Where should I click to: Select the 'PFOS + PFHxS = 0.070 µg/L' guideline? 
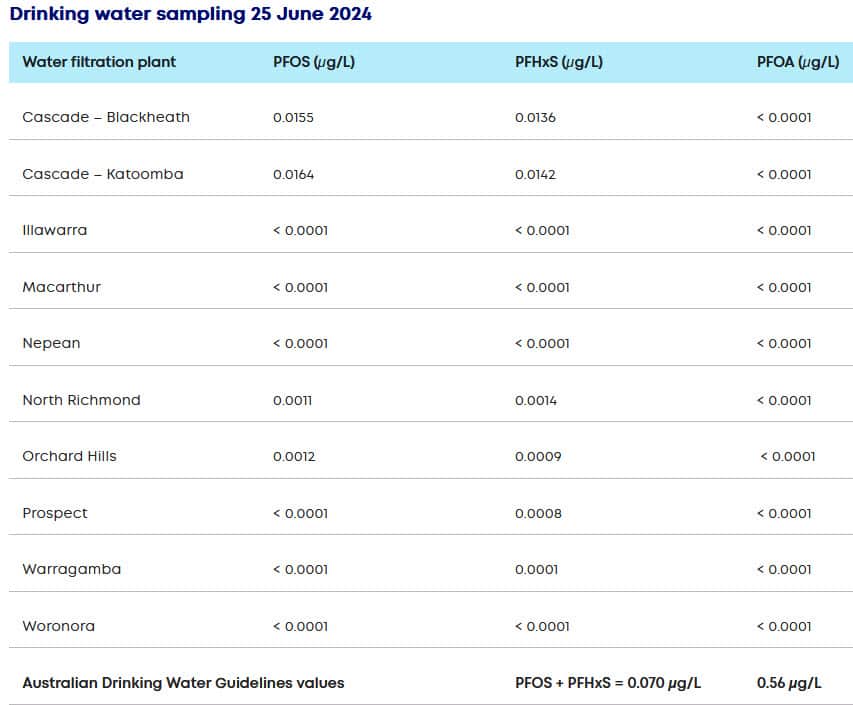(607, 683)
